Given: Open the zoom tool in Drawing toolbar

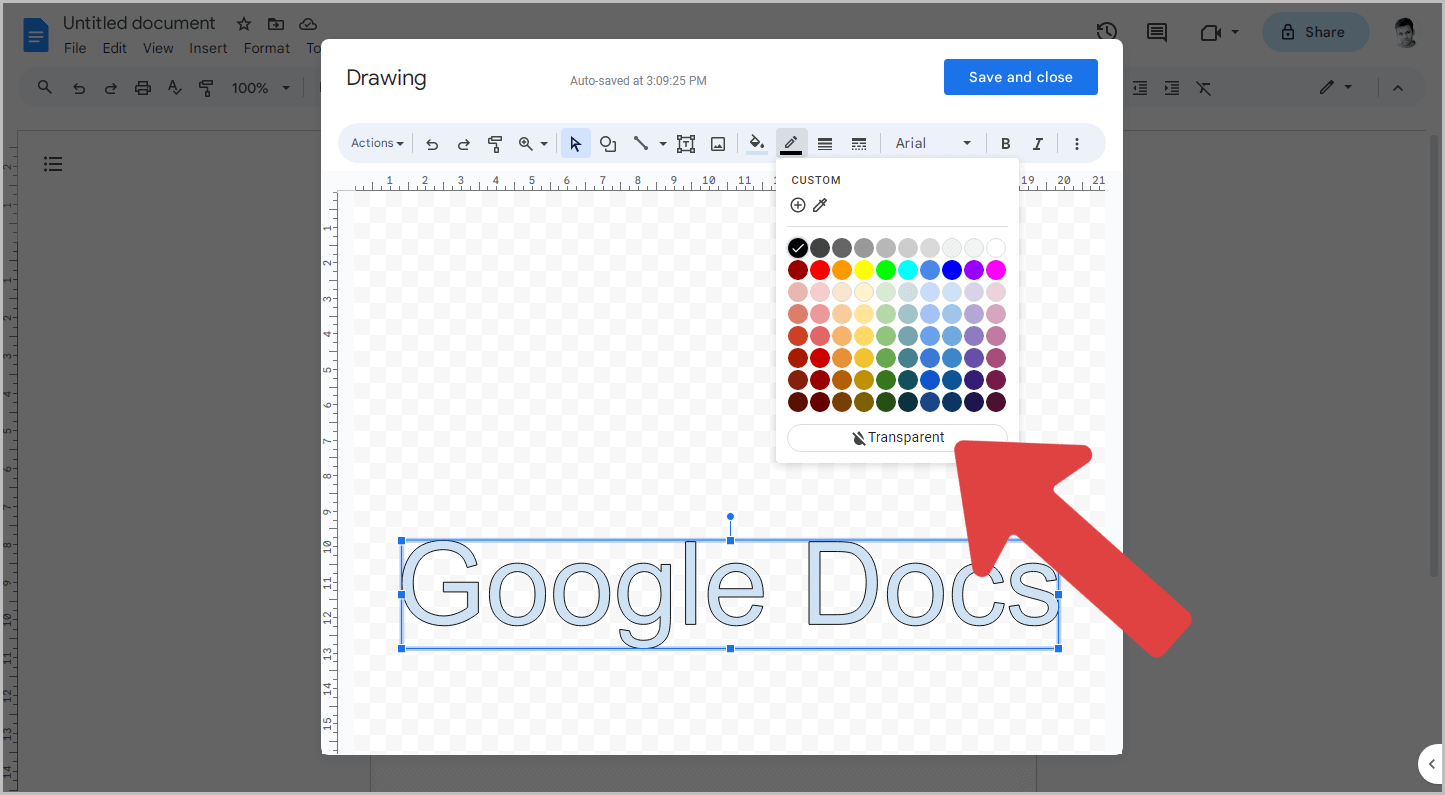Looking at the screenshot, I should pos(526,144).
